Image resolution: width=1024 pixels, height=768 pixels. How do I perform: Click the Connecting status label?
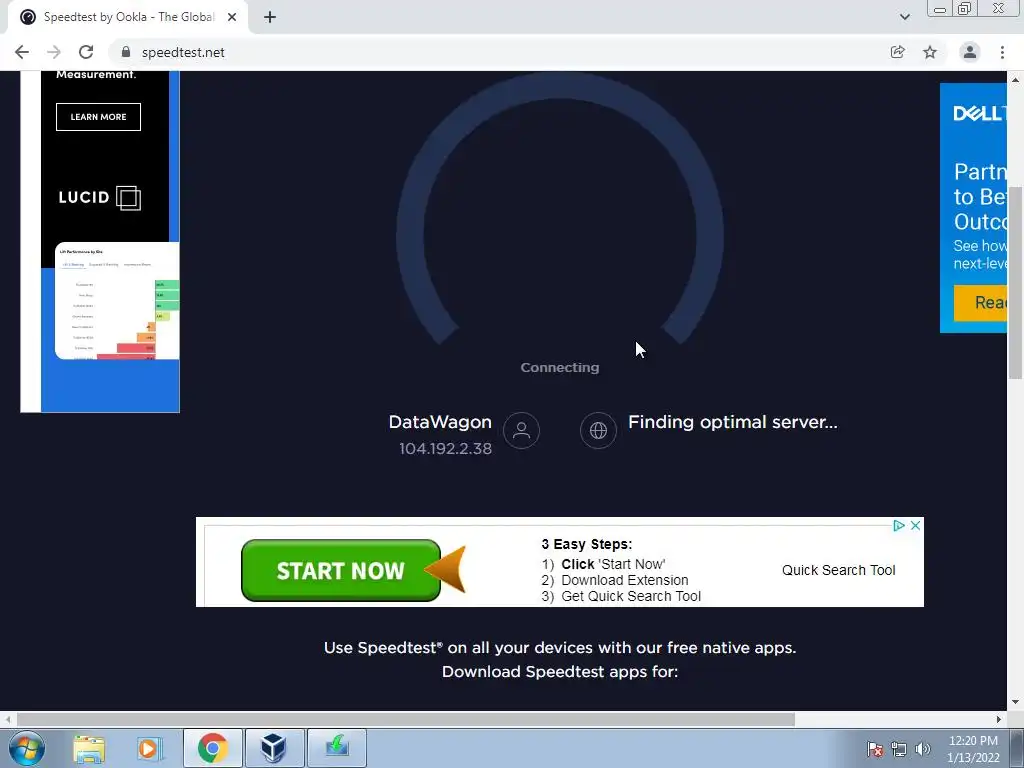[560, 368]
